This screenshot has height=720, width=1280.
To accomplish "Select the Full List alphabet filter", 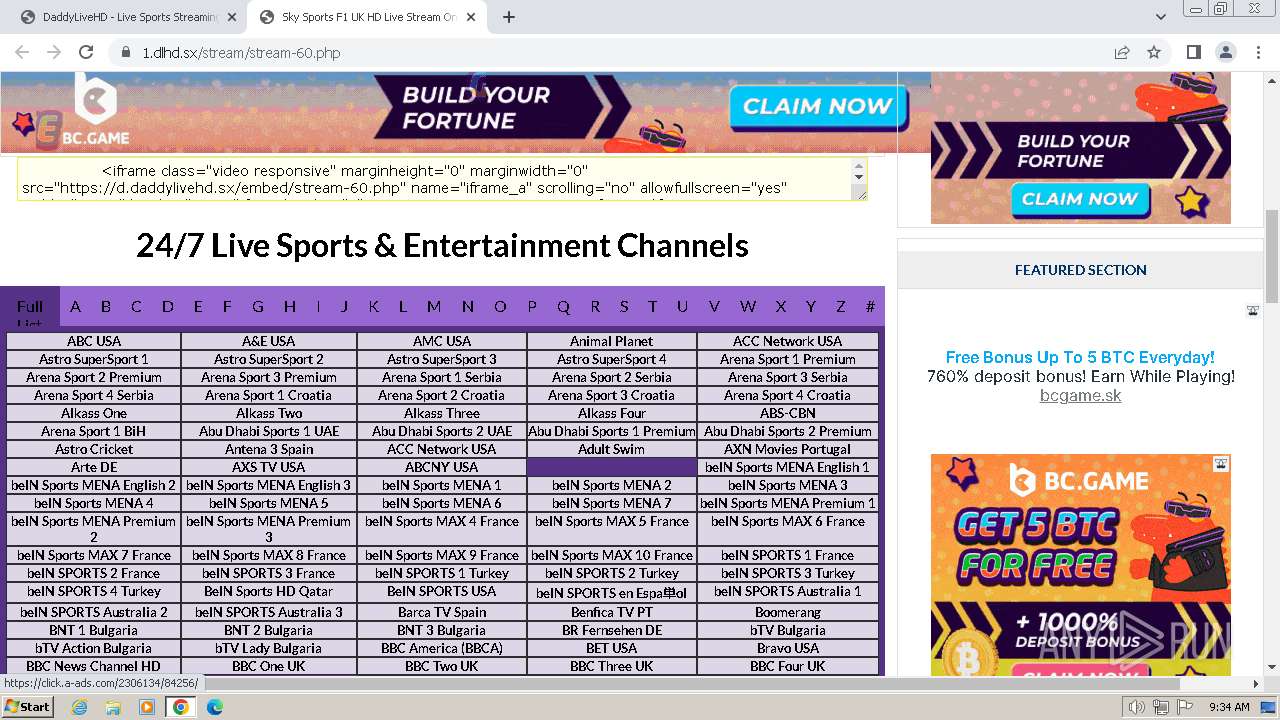I will coord(30,309).
